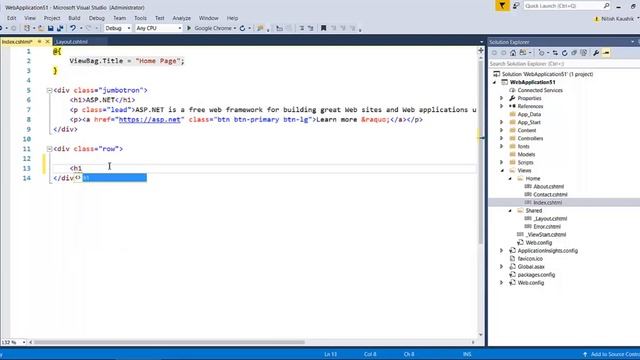The image size is (640, 360).
Task: Click the Open File toolbar icon
Action: coord(41,28)
